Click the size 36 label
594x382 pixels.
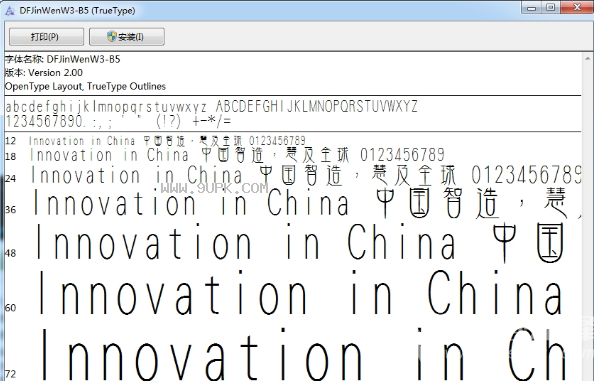pos(11,210)
